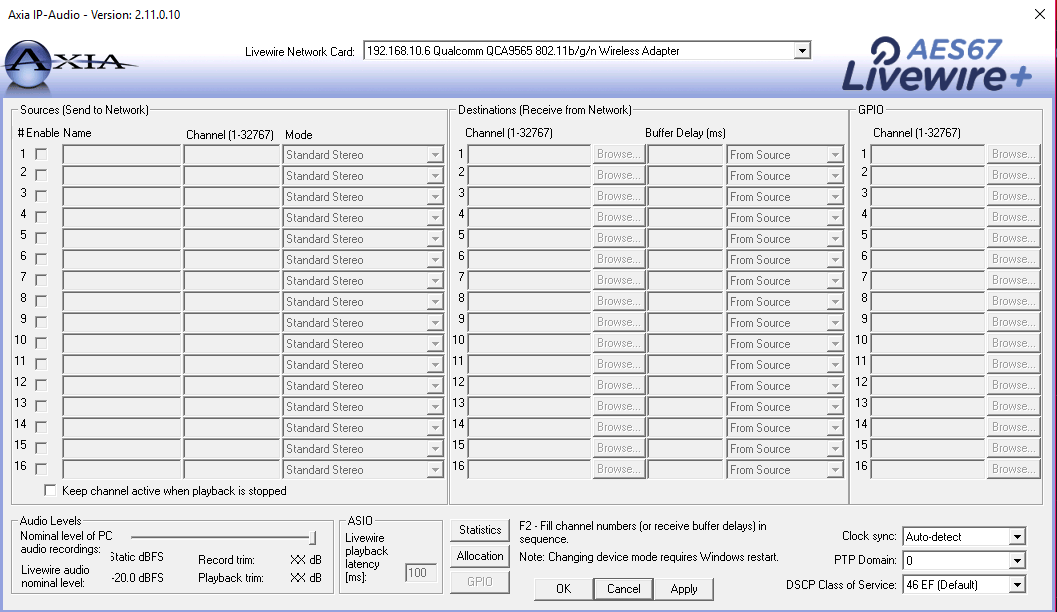Click Browse for destination 16

tap(618, 469)
